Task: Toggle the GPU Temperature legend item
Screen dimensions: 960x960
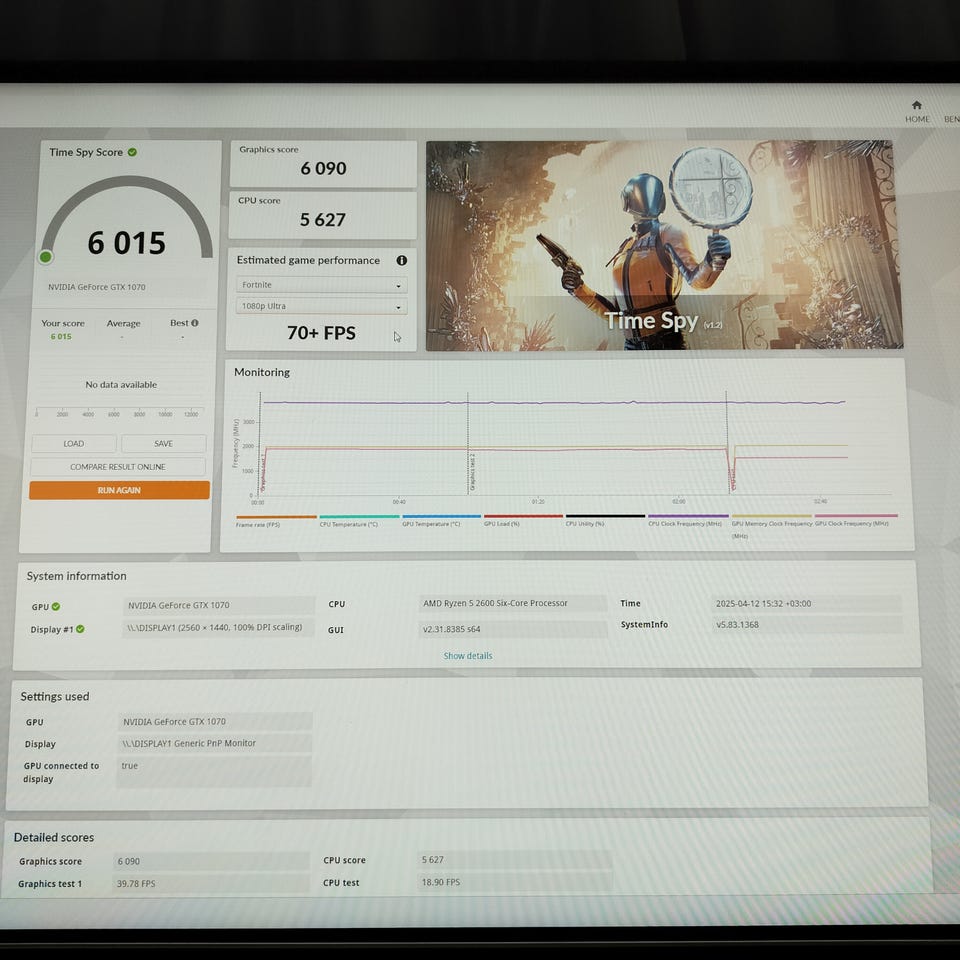Action: tap(441, 520)
